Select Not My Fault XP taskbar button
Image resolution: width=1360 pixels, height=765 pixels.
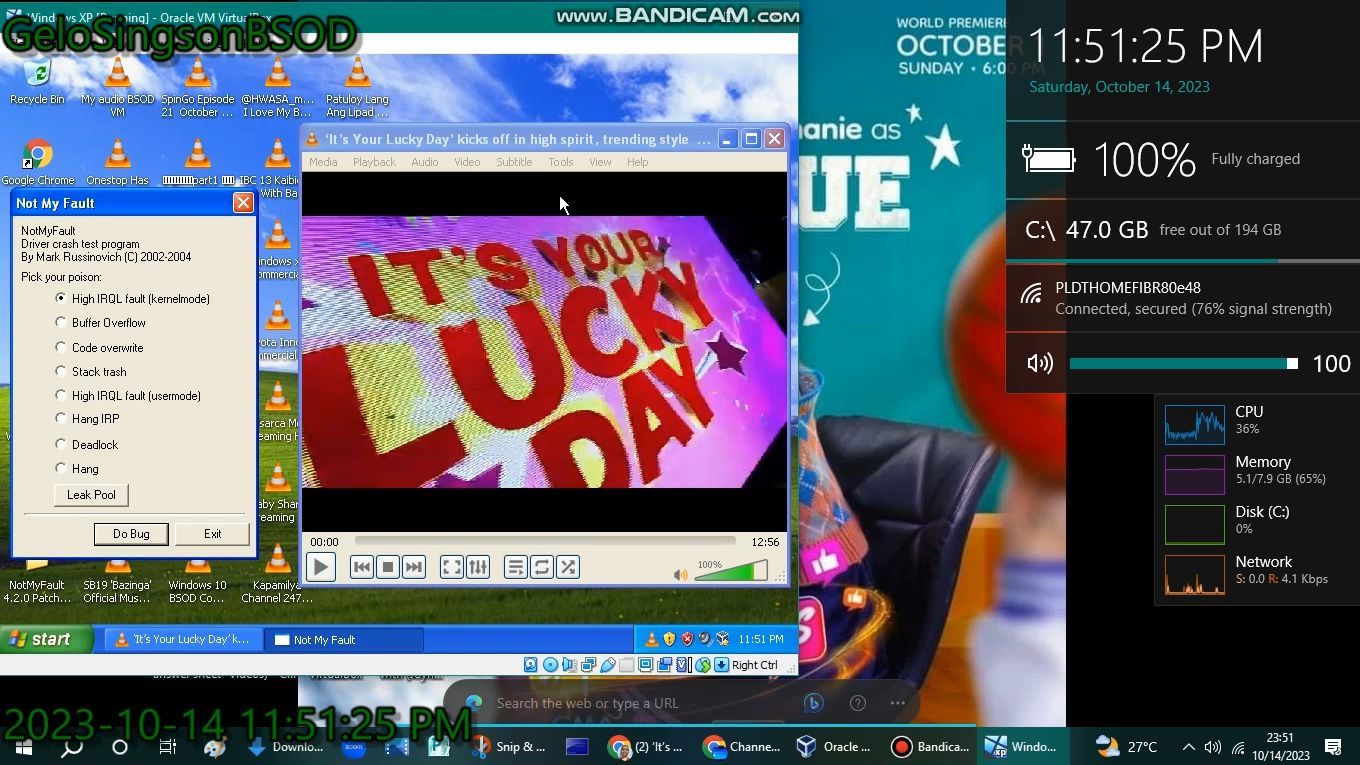click(343, 639)
